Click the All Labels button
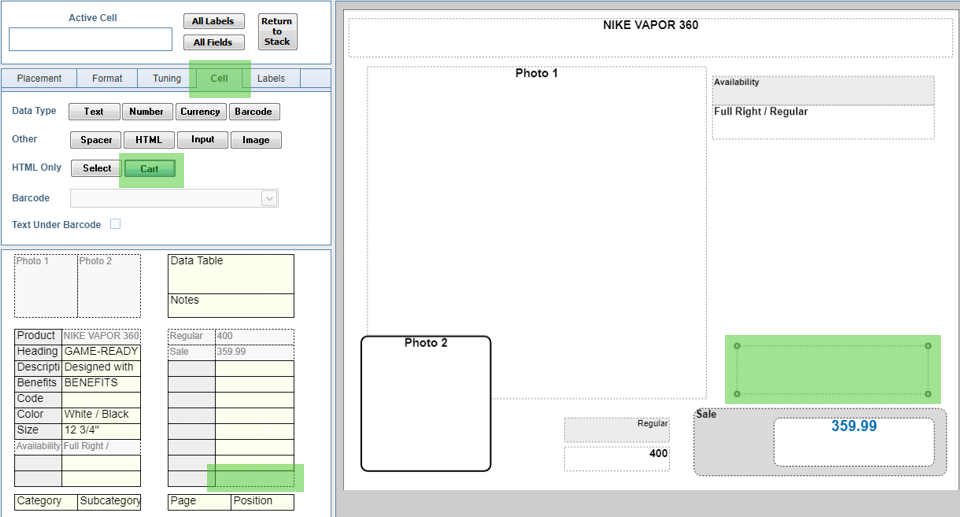 click(213, 22)
